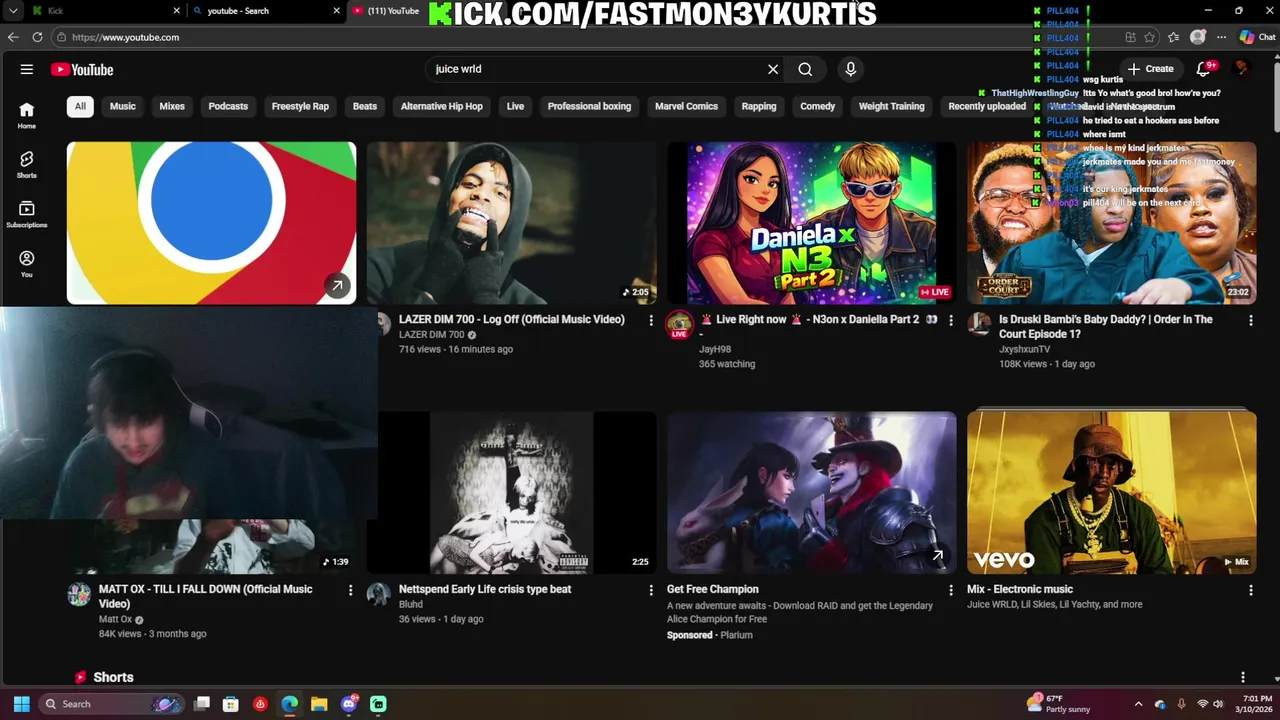This screenshot has height=720, width=1280.
Task: Click the YouTube logo
Action: (82, 69)
